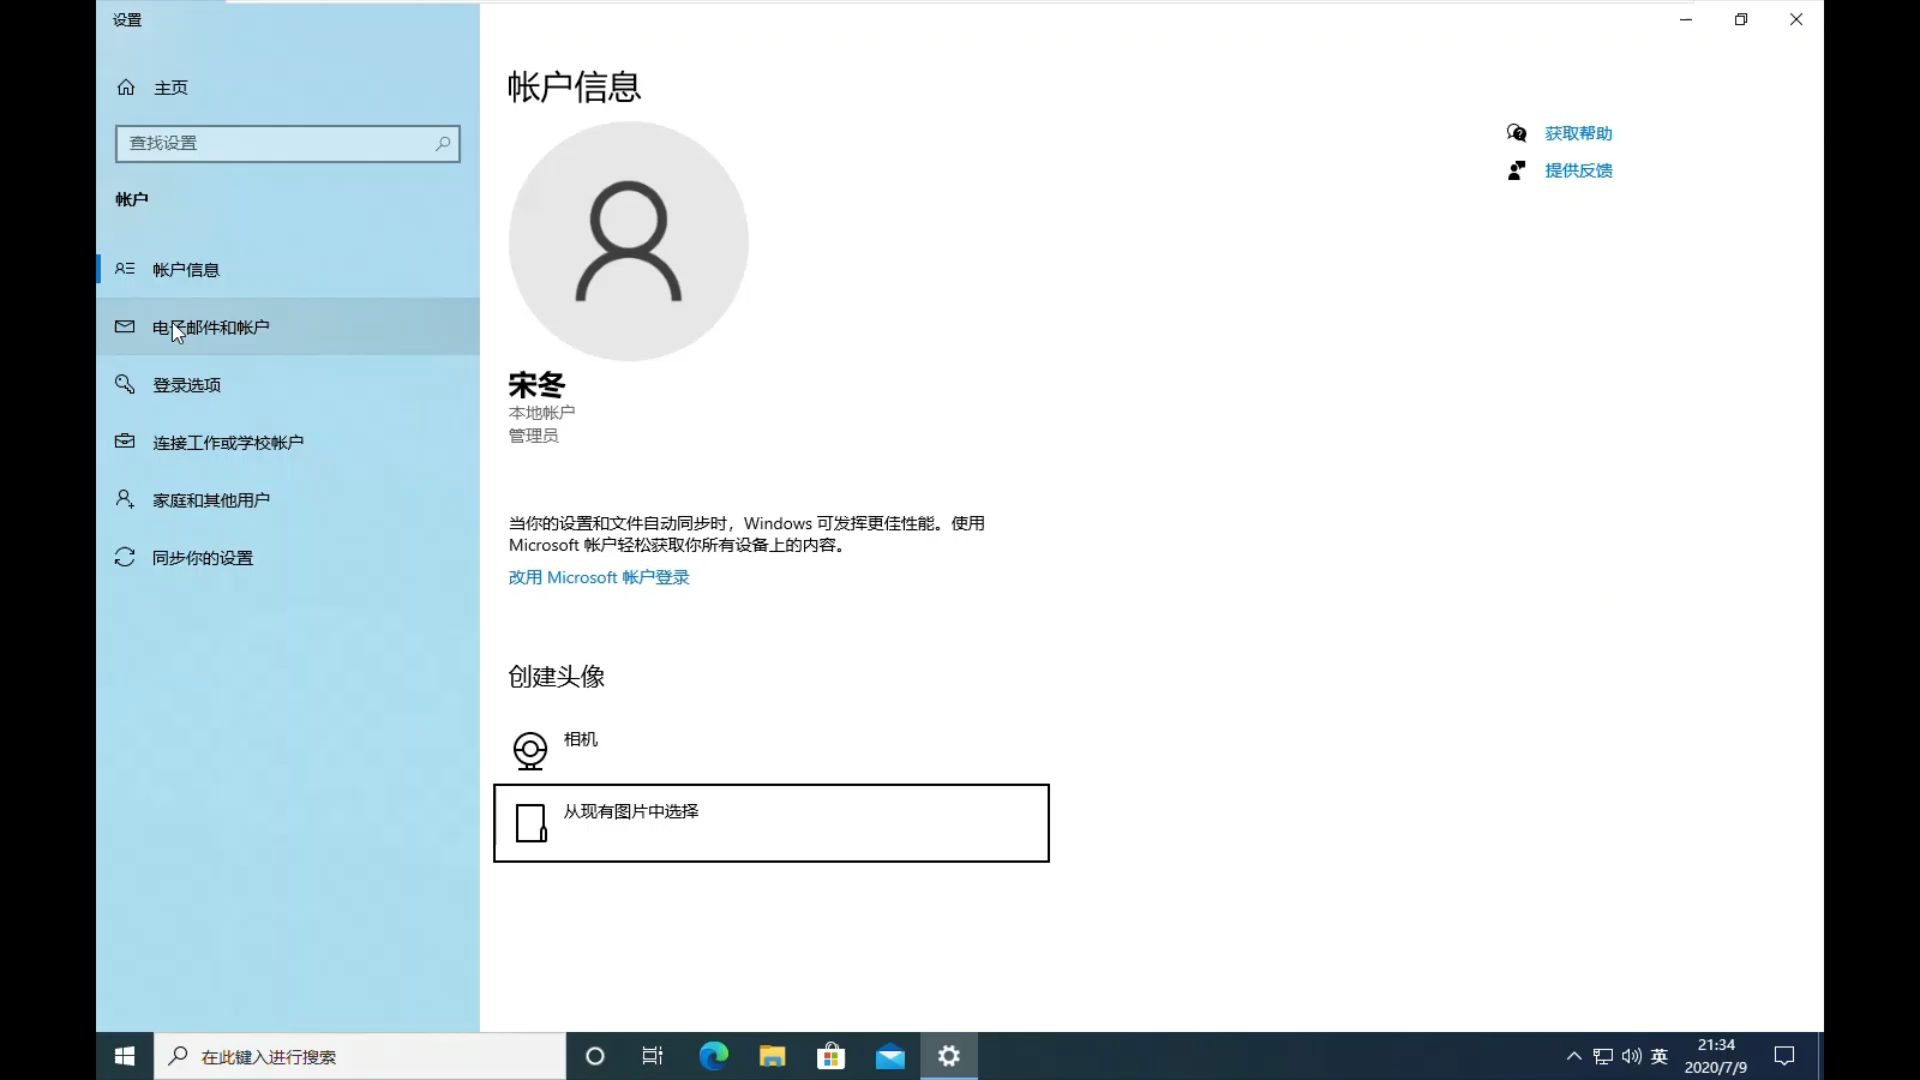Screen dimensions: 1920x1080
Task: Click the envelope icon for 电子邮件和帐户
Action: tap(125, 326)
